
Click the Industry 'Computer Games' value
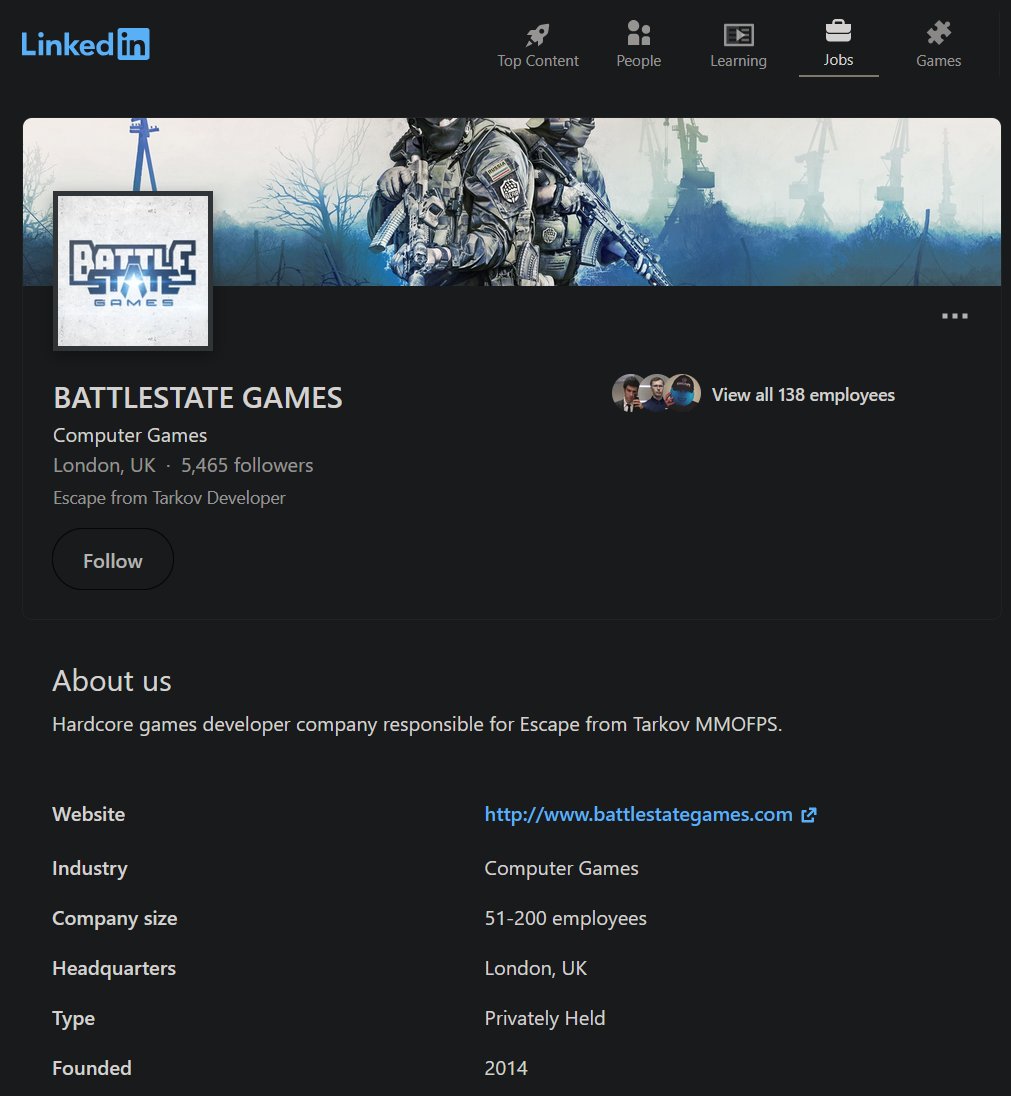[561, 868]
